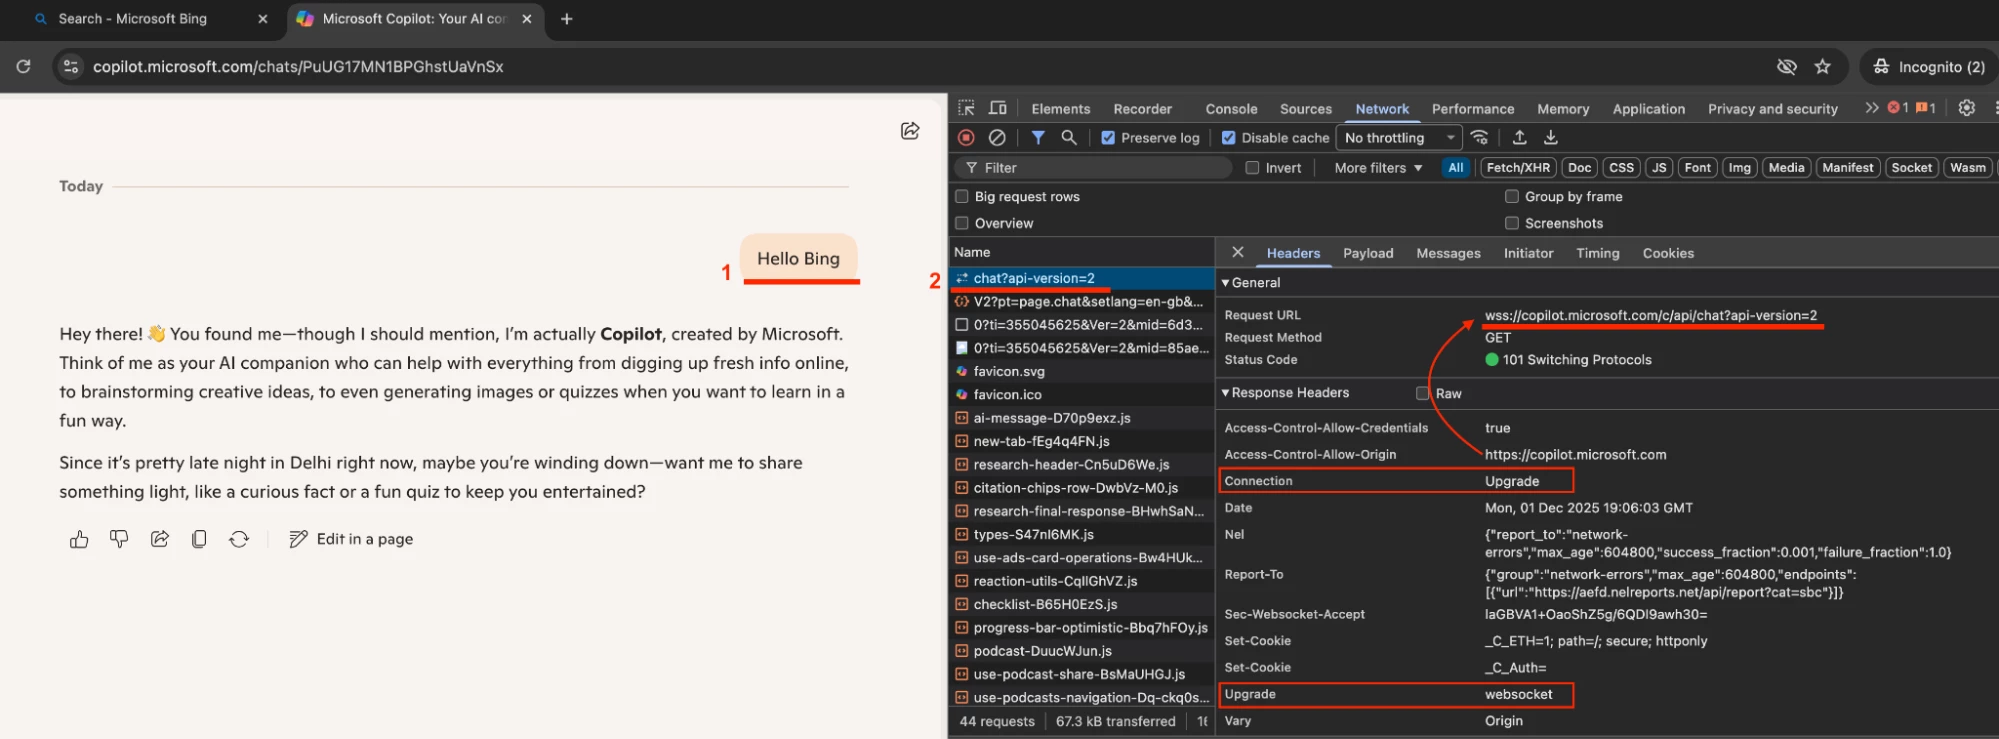This screenshot has height=739, width=1999.
Task: Open the Cookies tab of request
Action: [x=1667, y=253]
